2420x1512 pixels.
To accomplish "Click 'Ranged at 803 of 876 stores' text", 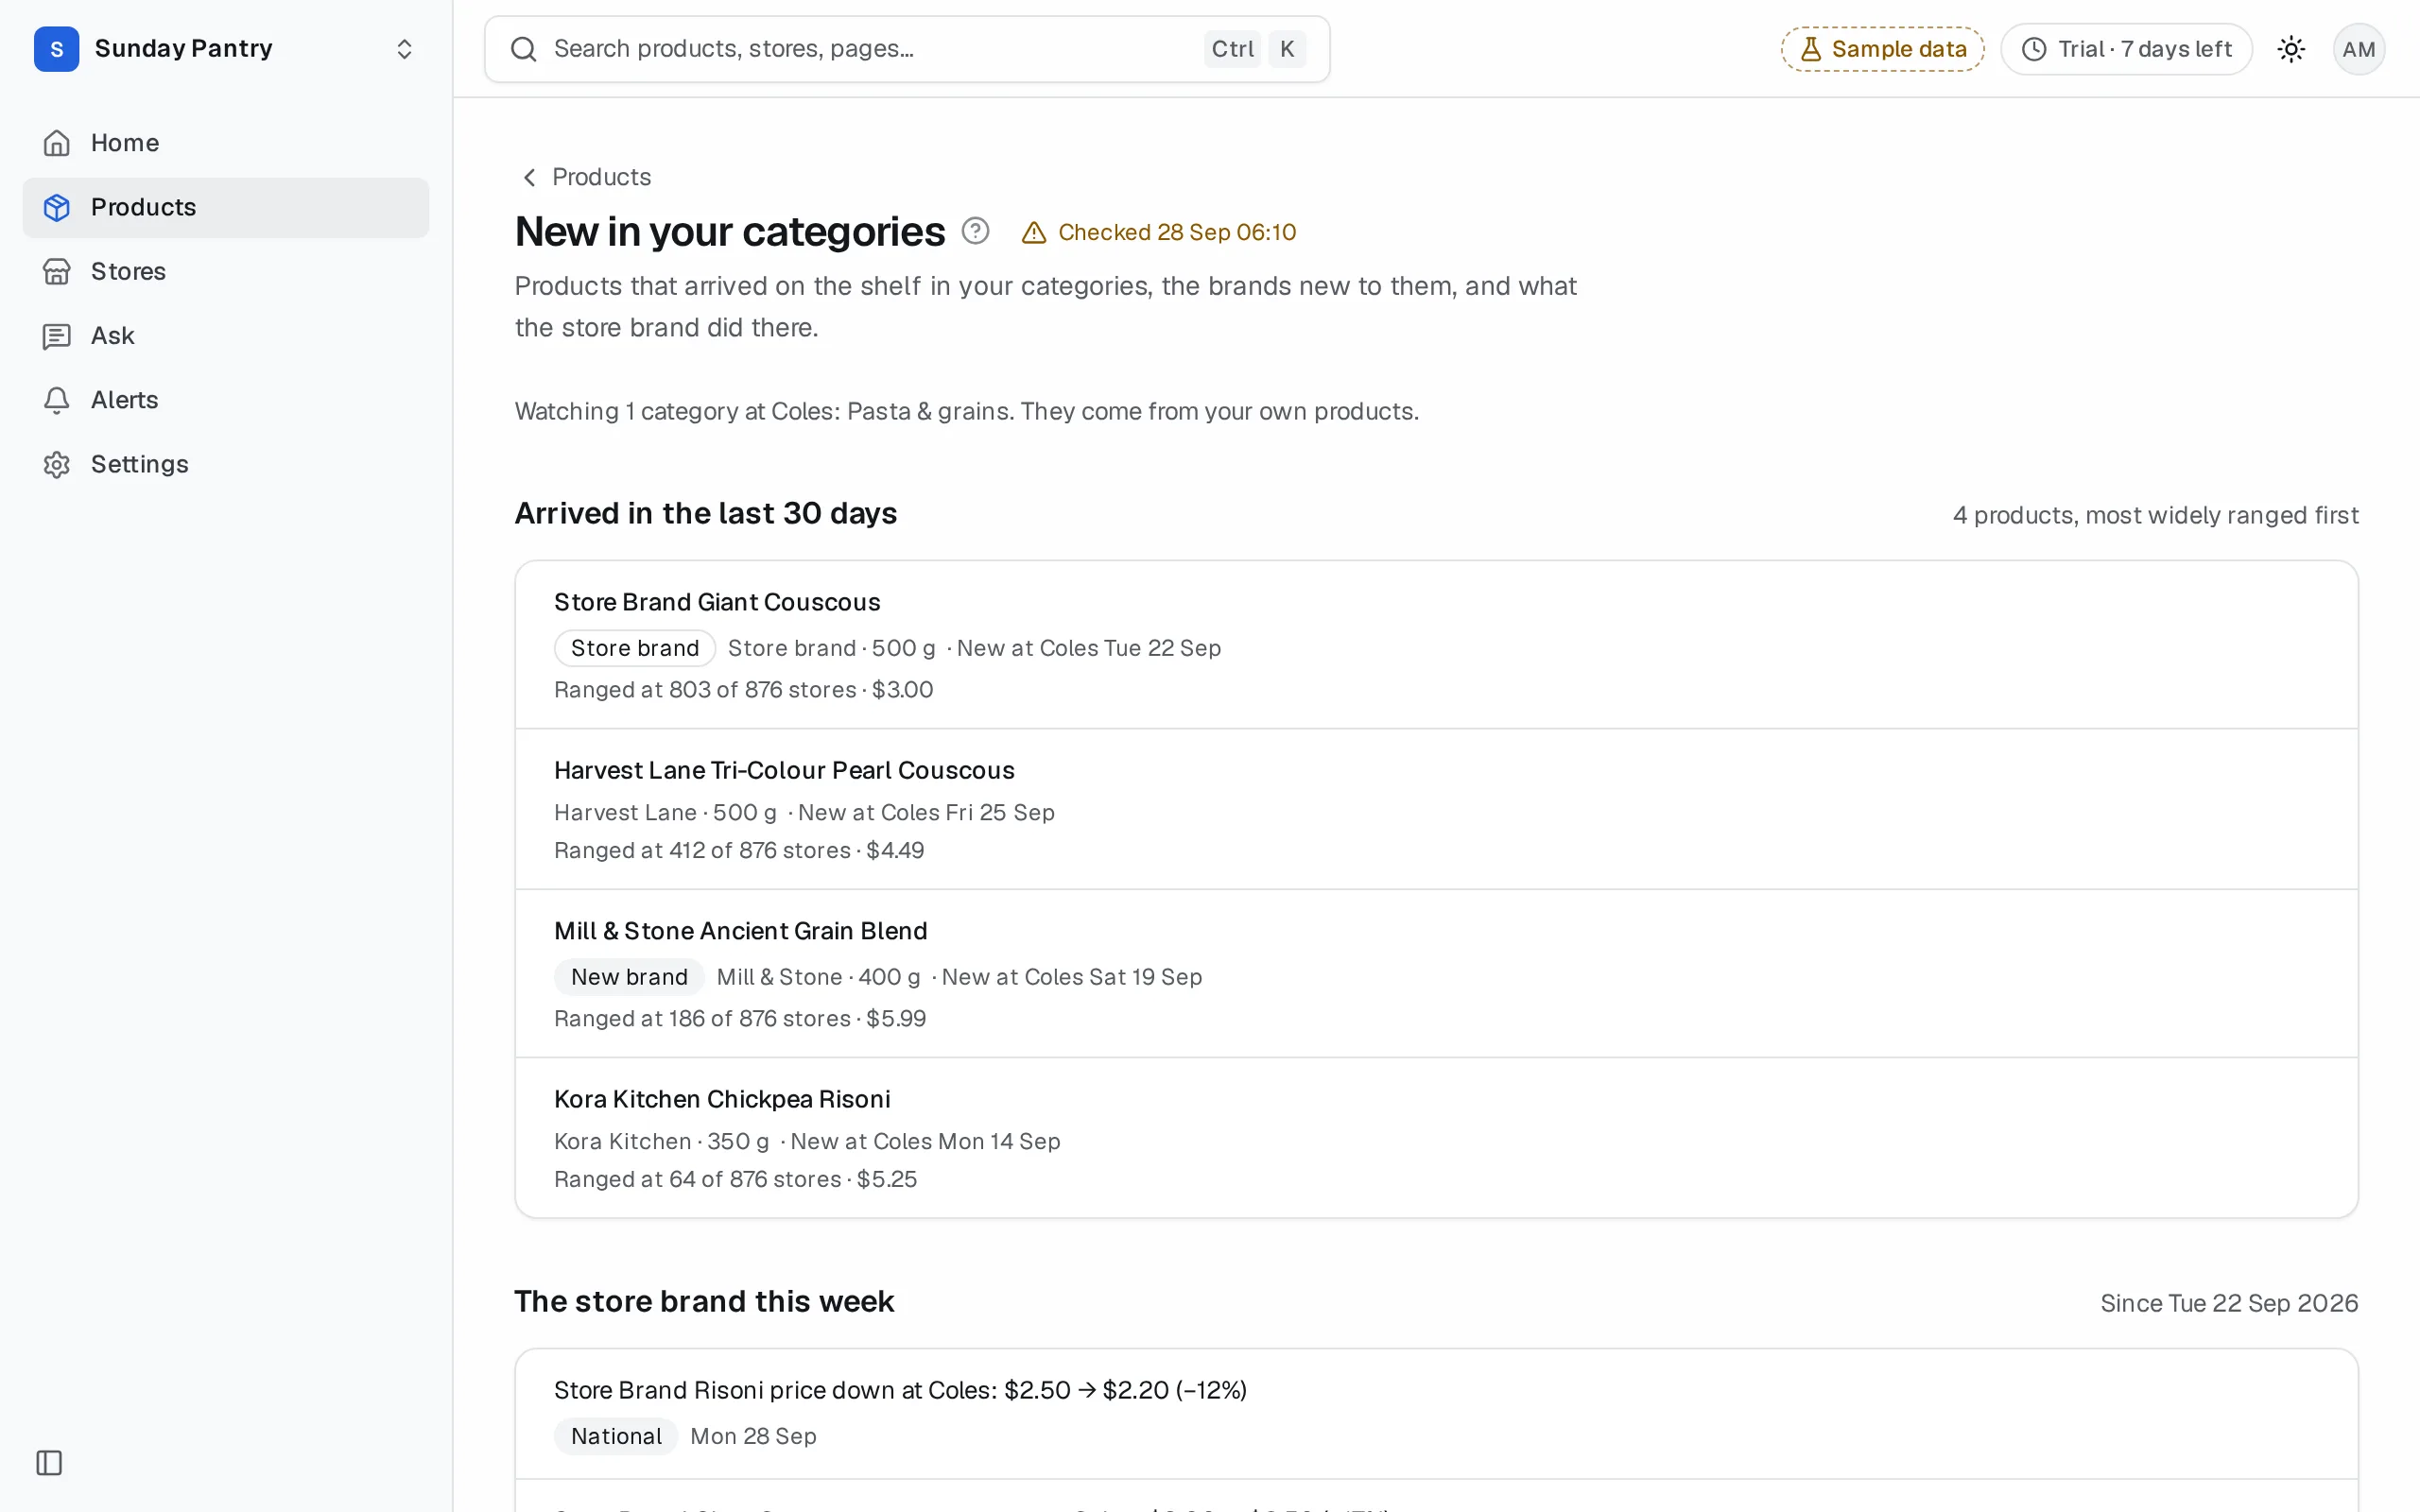I will point(705,690).
